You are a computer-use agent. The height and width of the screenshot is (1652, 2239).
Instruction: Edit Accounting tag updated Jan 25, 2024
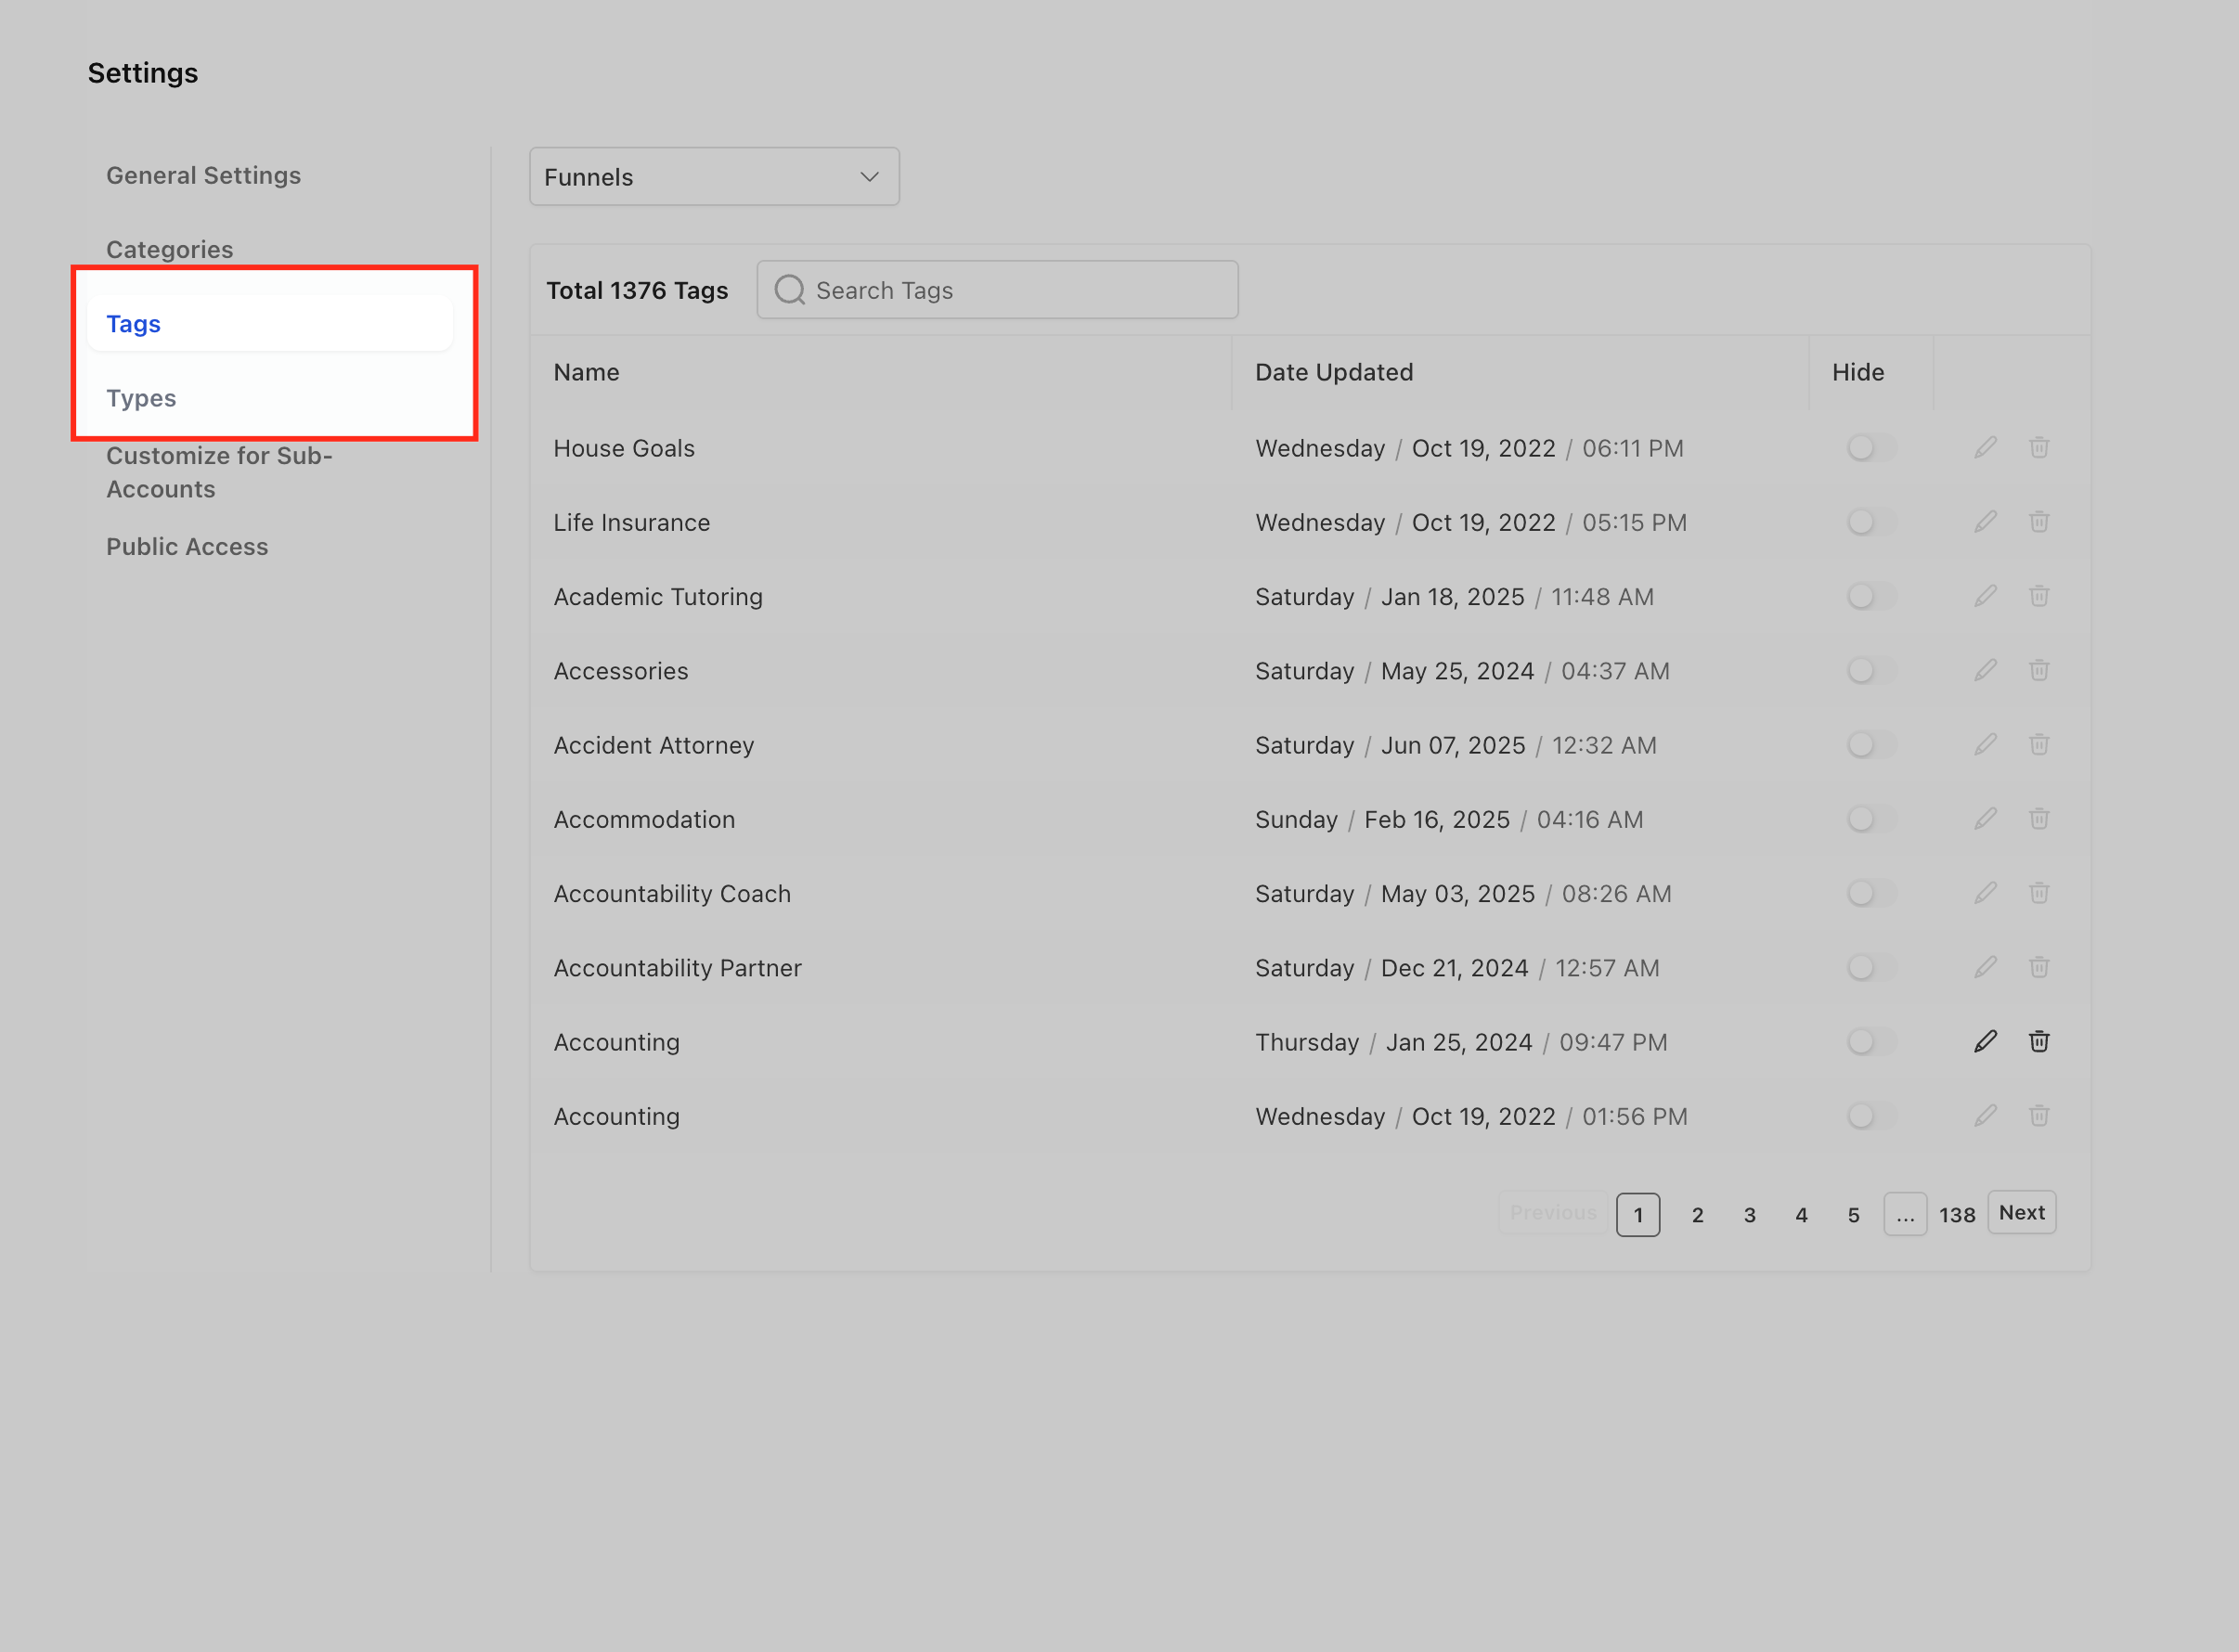pyautogui.click(x=1985, y=1041)
